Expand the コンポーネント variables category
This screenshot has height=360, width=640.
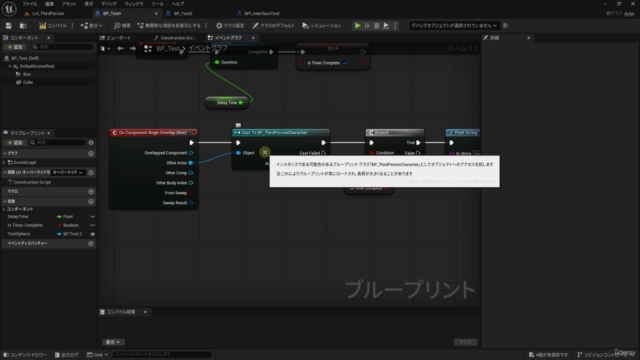click(x=4, y=209)
